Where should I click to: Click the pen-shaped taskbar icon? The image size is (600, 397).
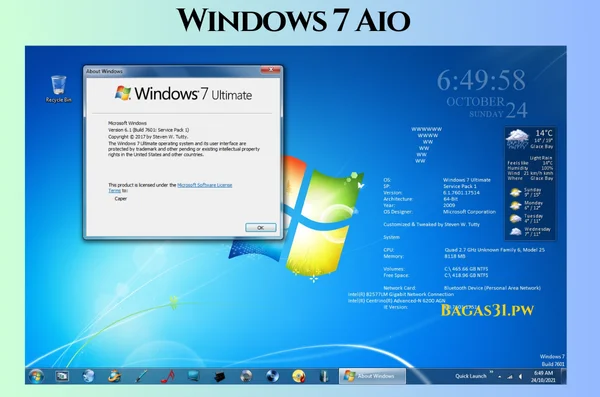[x=141, y=376]
